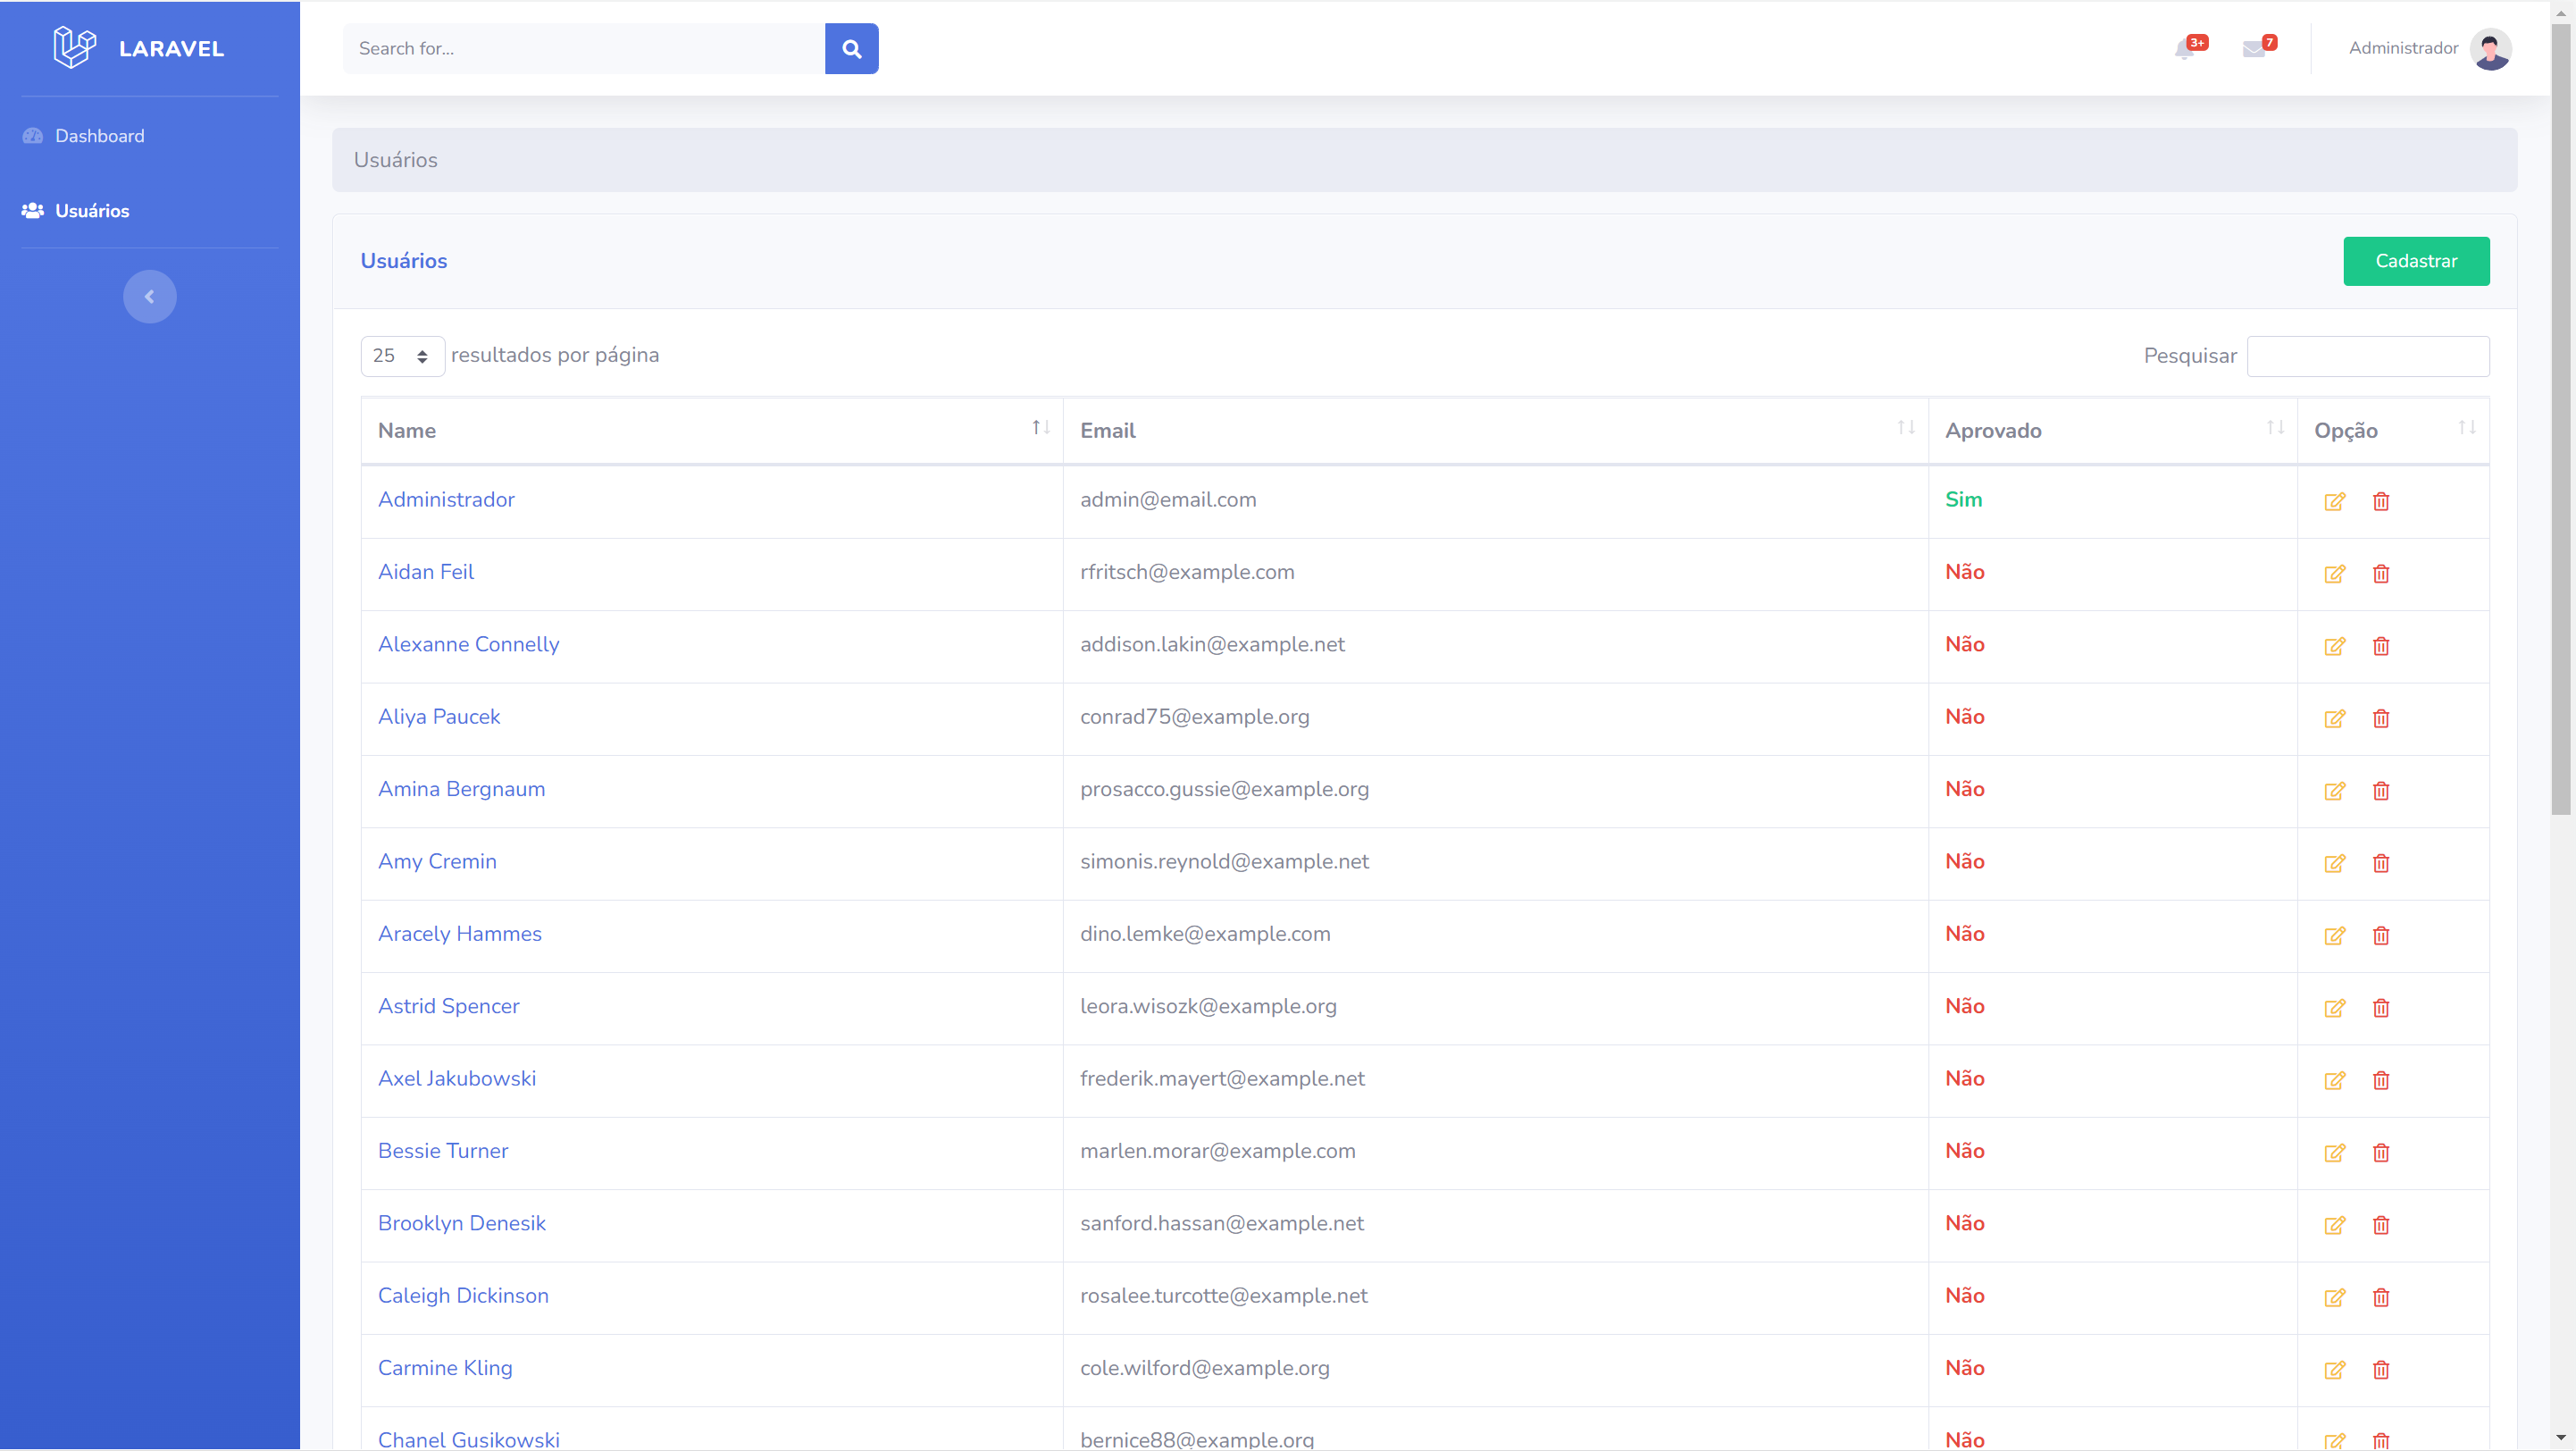Click the search magnifier button
The width and height of the screenshot is (2576, 1451).
coord(851,48)
